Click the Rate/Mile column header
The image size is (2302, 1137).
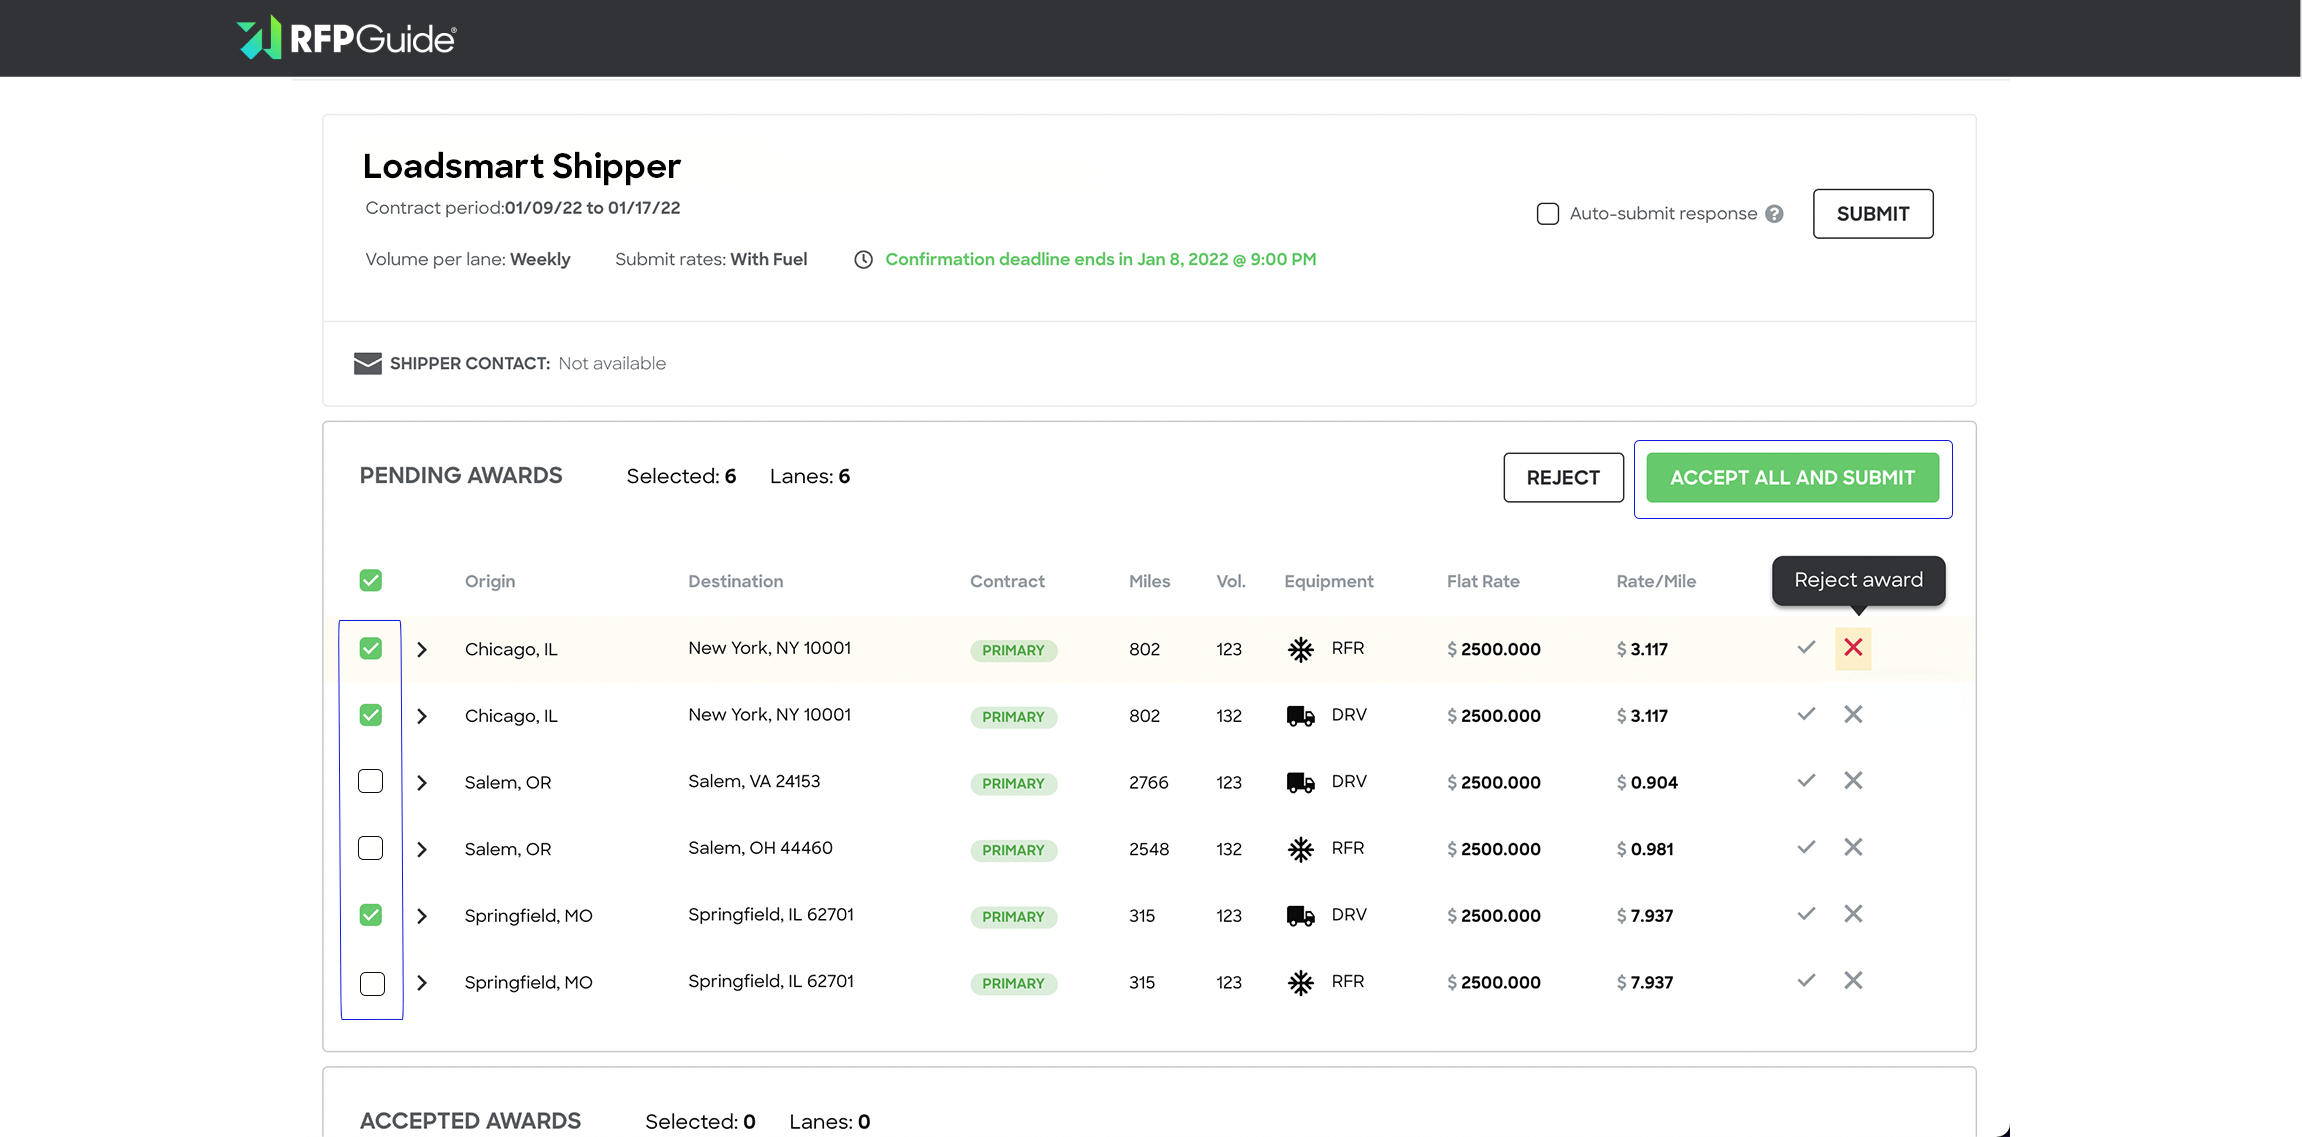(x=1656, y=581)
